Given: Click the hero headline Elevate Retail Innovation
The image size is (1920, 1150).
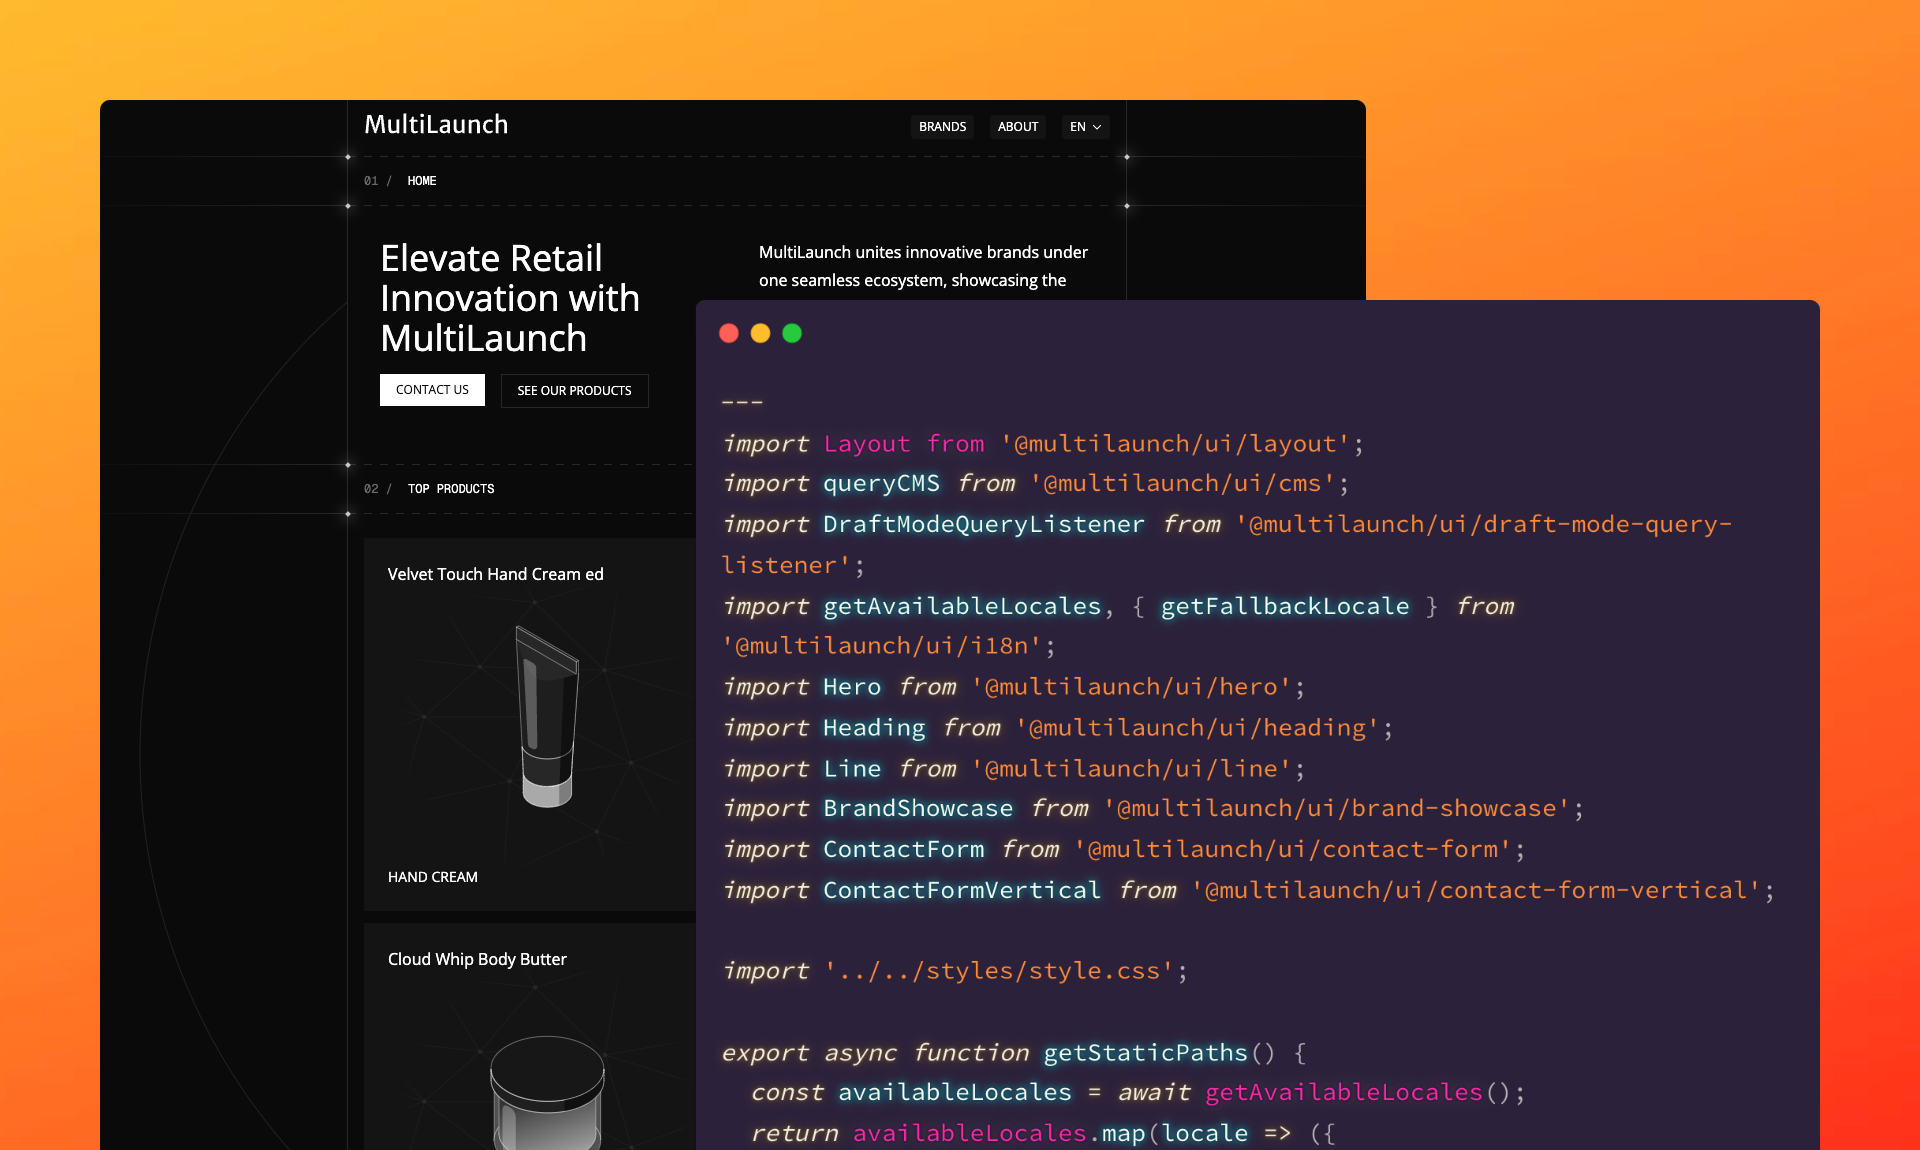Looking at the screenshot, I should coord(510,298).
